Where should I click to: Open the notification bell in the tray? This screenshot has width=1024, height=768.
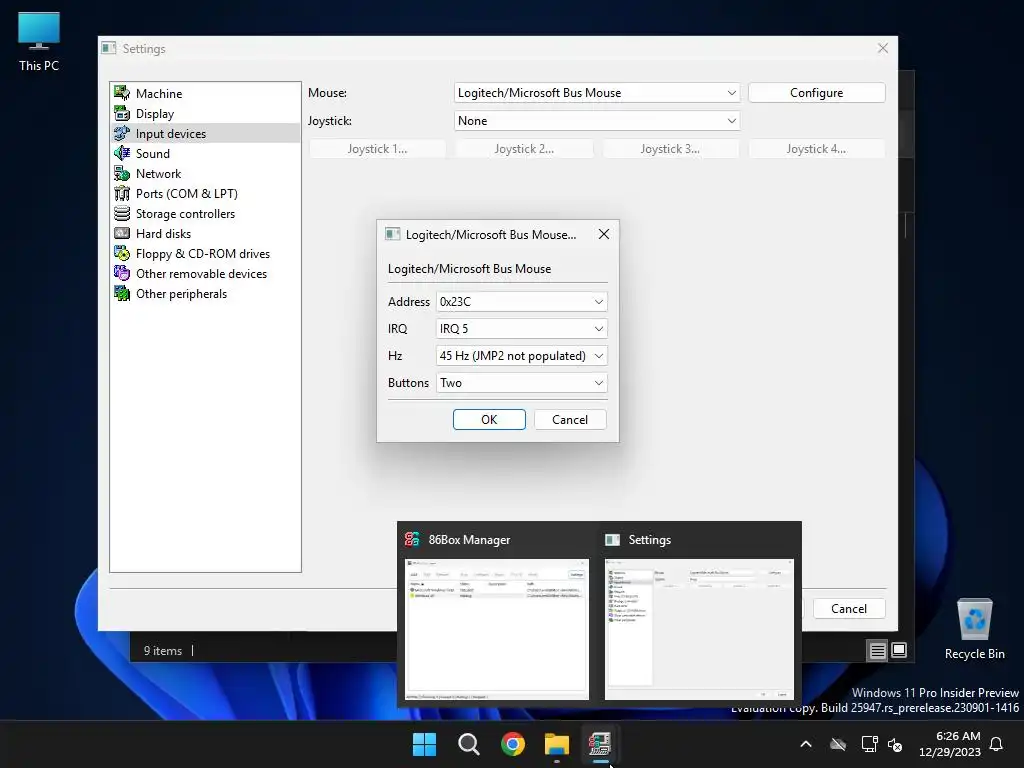997,744
